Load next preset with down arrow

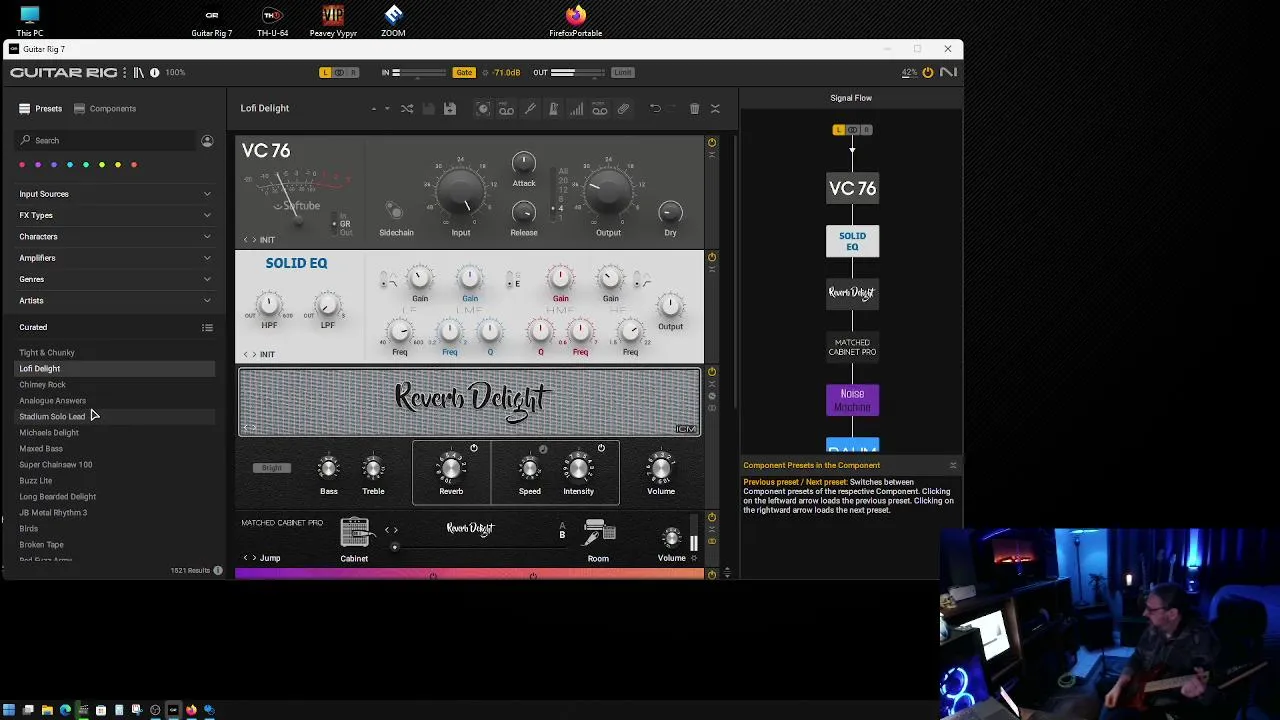tap(387, 109)
